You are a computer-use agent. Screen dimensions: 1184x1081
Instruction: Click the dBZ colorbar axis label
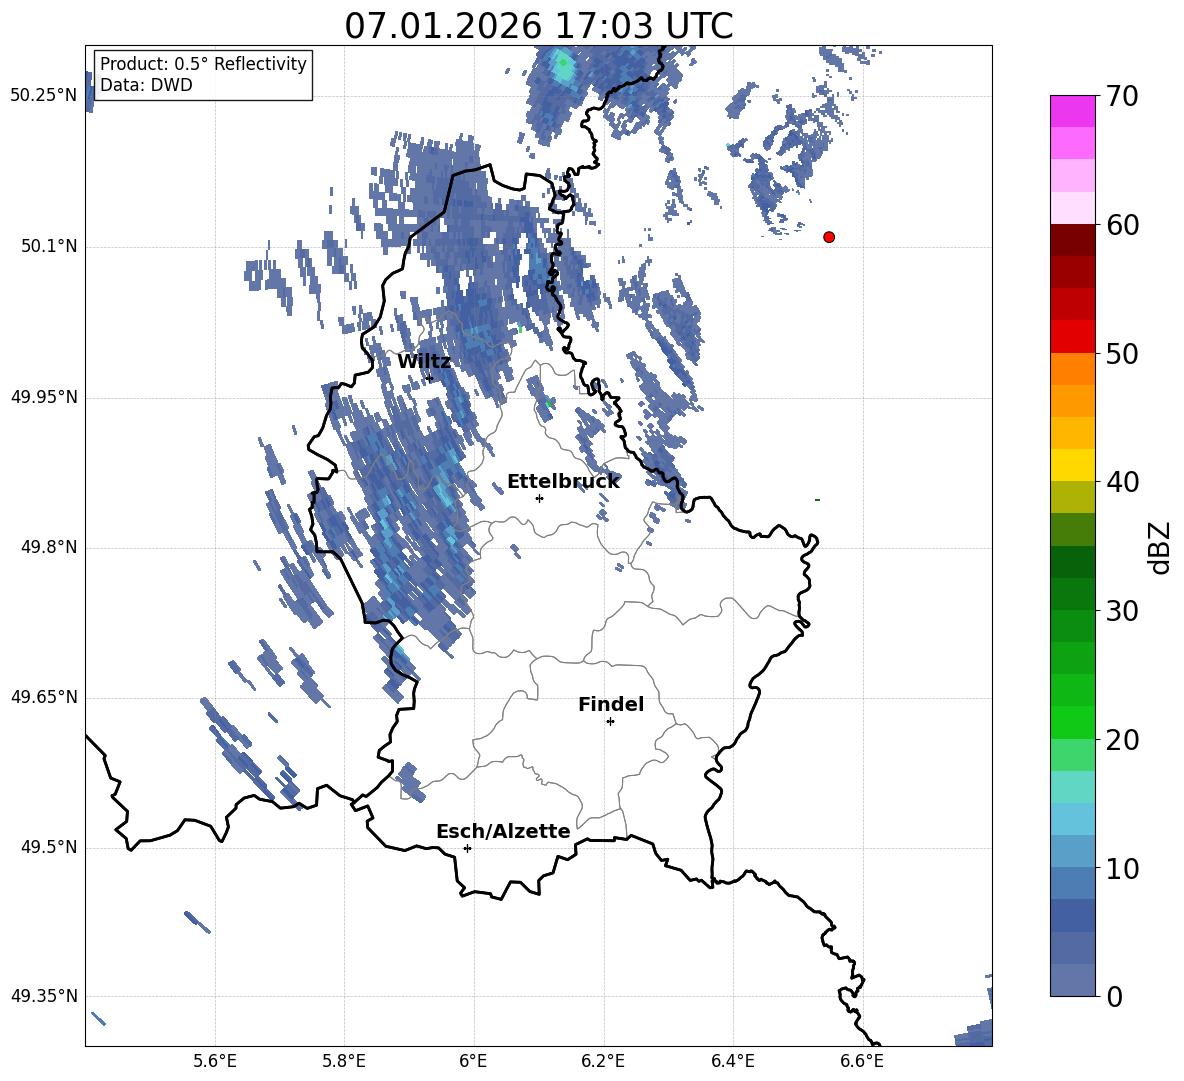(1159, 547)
